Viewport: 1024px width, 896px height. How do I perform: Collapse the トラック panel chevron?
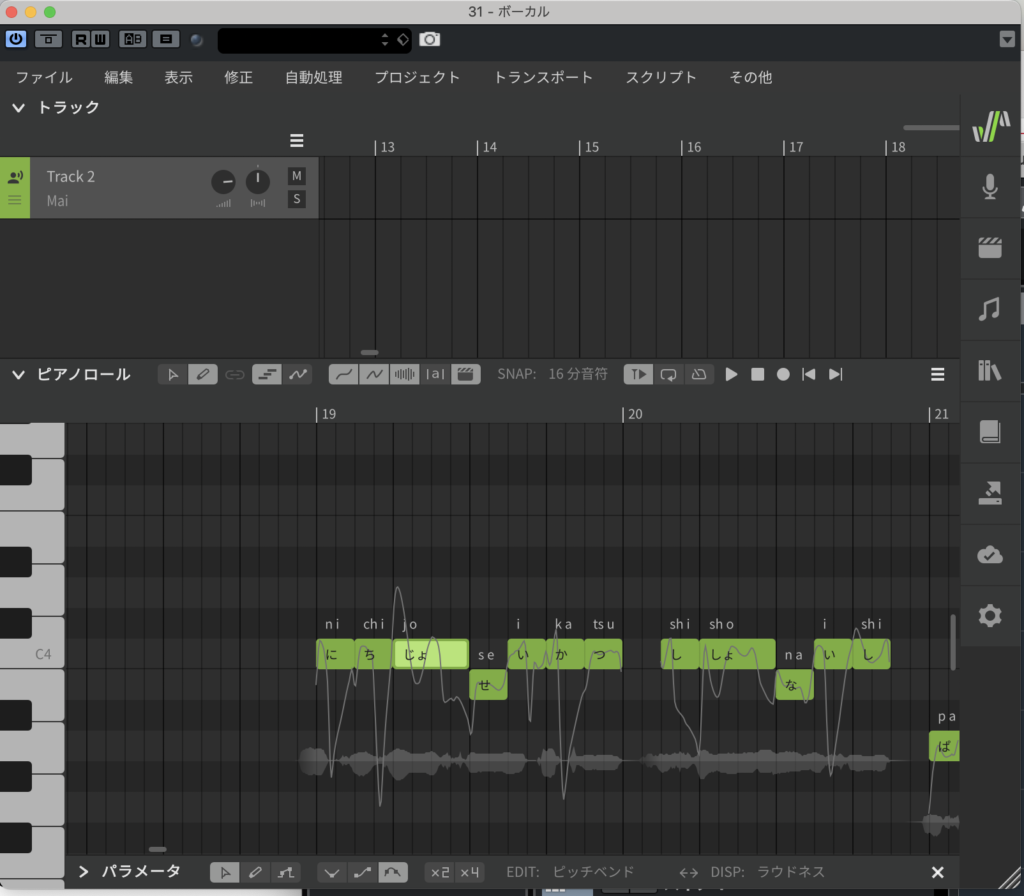18,108
